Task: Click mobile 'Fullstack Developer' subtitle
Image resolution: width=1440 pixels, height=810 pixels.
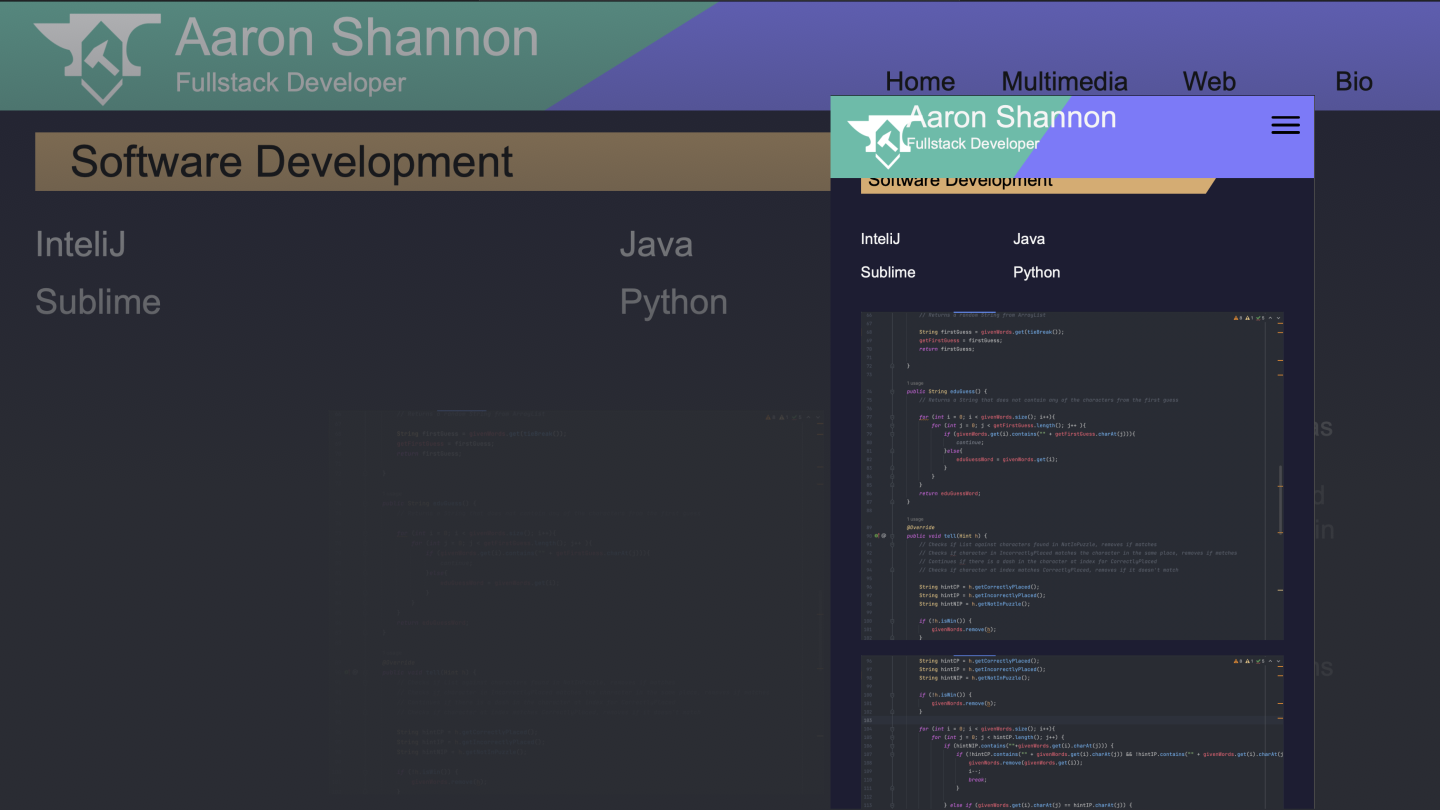Action: (973, 144)
